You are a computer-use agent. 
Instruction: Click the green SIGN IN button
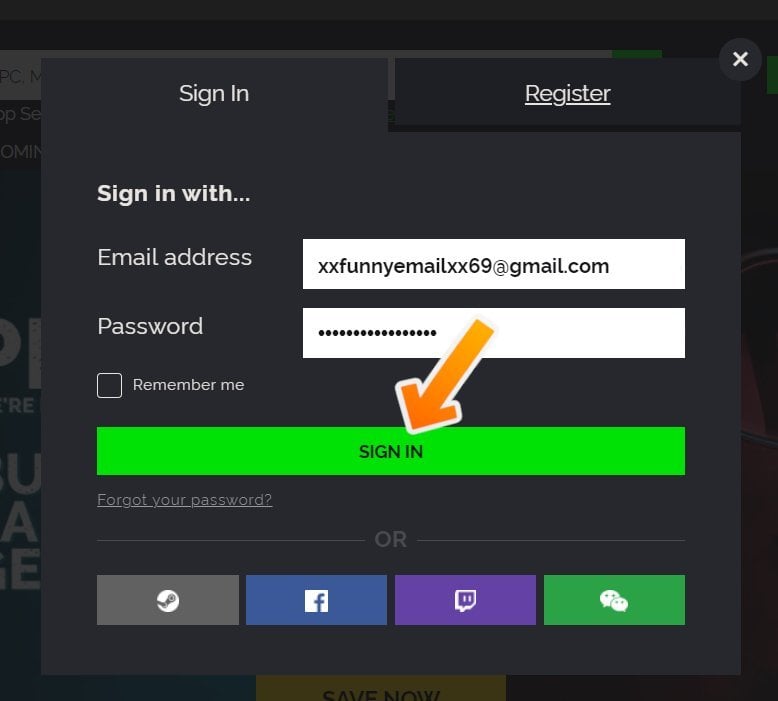pyautogui.click(x=391, y=451)
